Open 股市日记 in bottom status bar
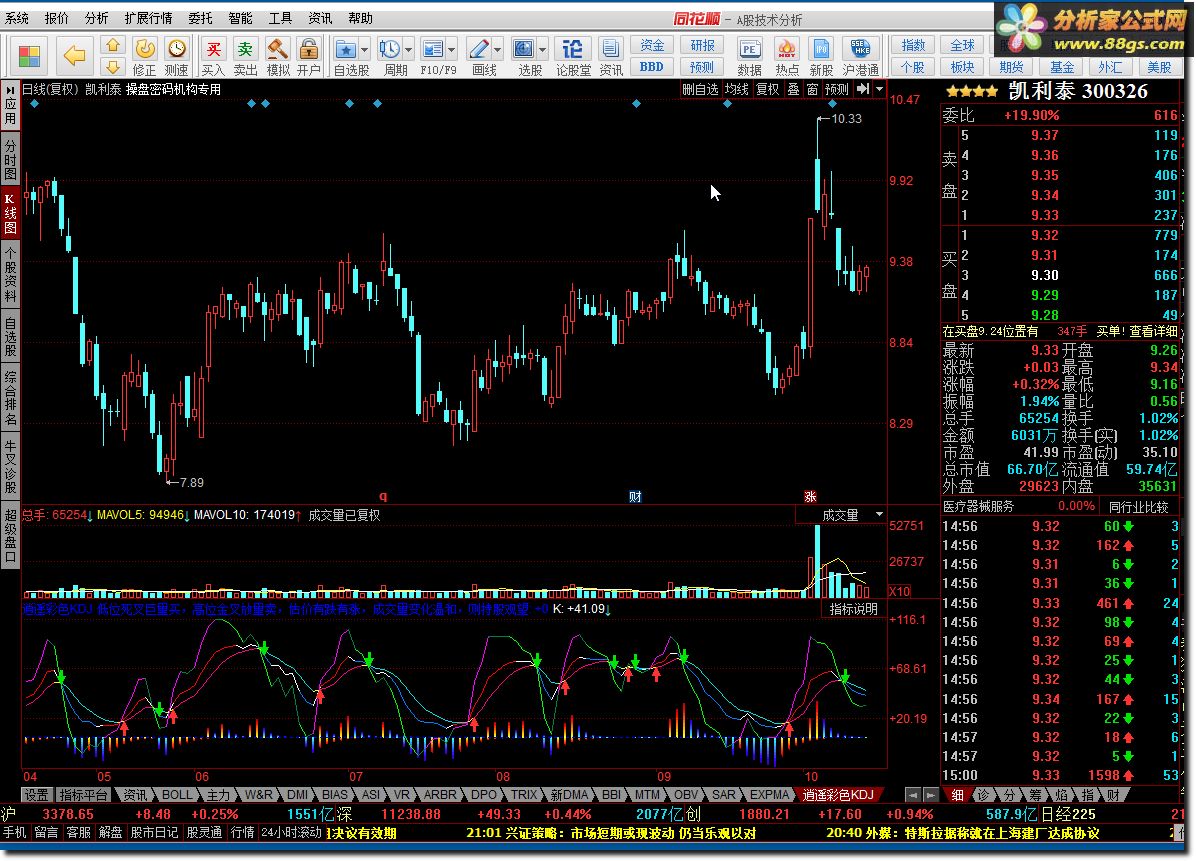 point(155,832)
